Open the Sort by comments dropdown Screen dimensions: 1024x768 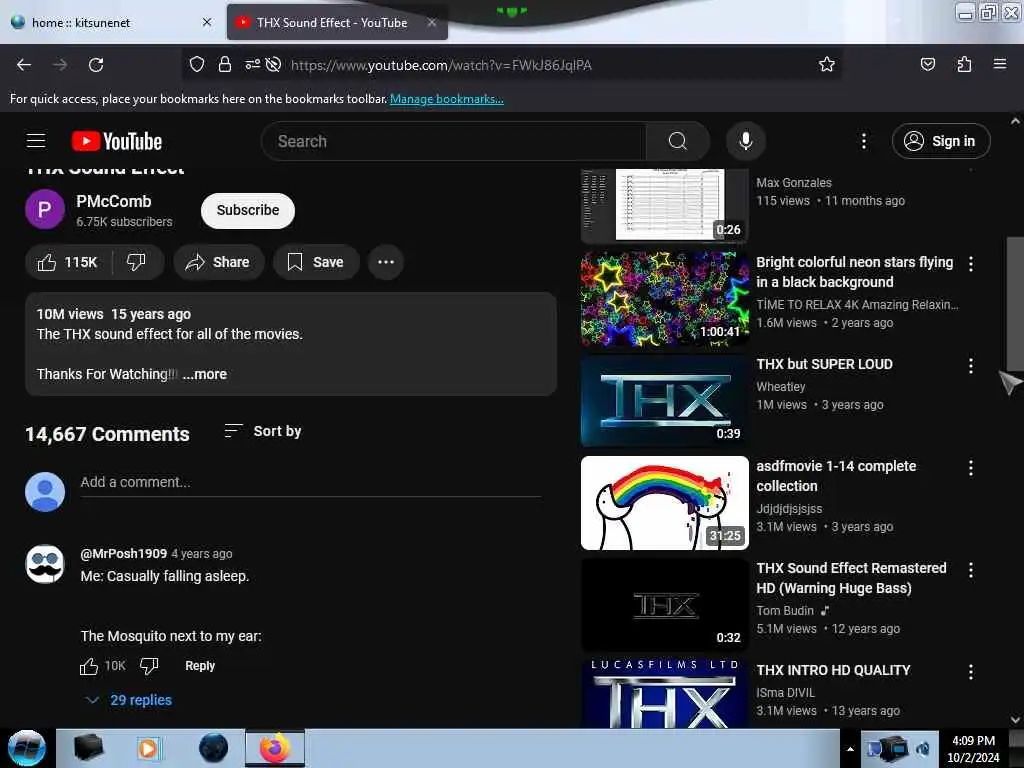pyautogui.click(x=263, y=431)
